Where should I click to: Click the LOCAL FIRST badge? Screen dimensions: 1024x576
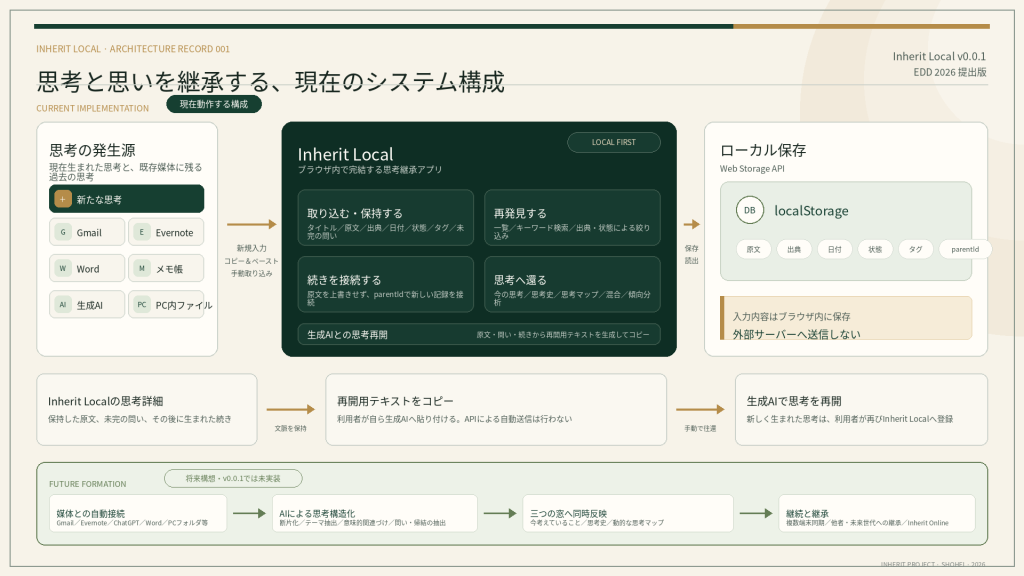click(x=614, y=142)
